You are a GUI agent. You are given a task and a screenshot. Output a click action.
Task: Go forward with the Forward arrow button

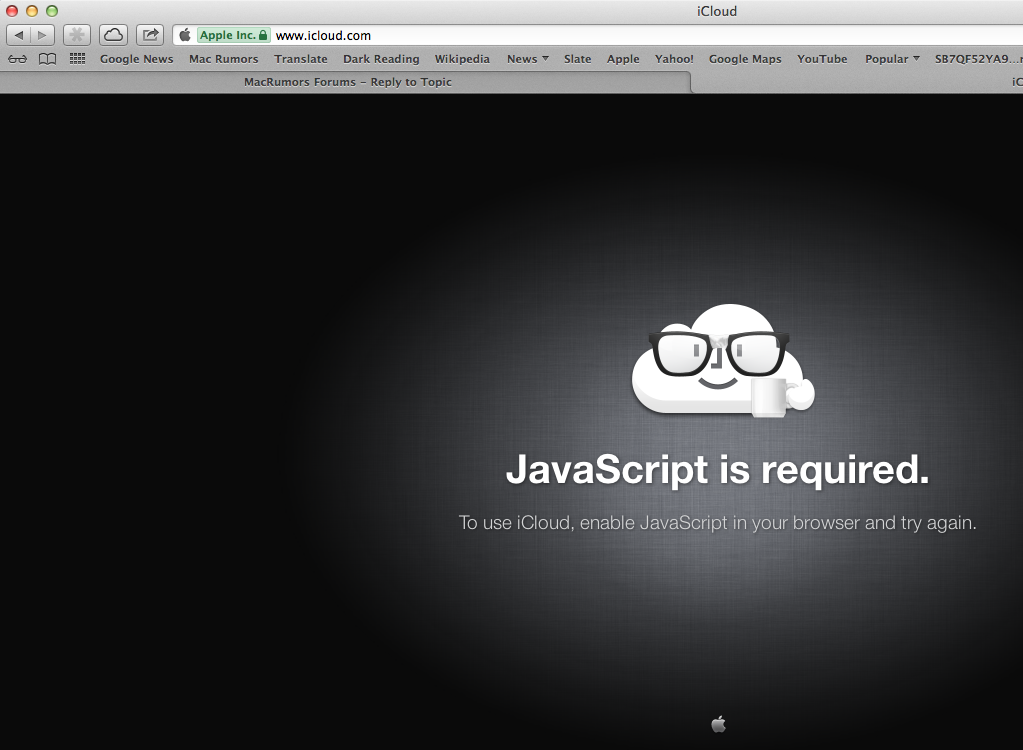click(x=42, y=35)
